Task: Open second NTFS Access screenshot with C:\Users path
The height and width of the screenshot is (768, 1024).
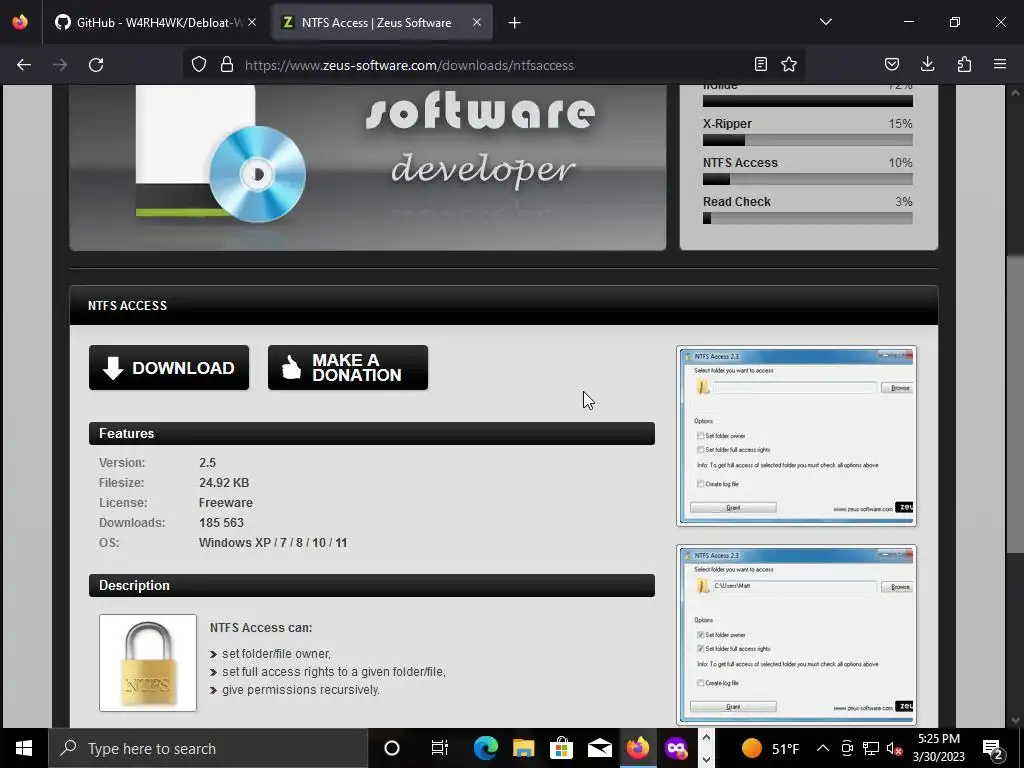Action: click(x=797, y=634)
